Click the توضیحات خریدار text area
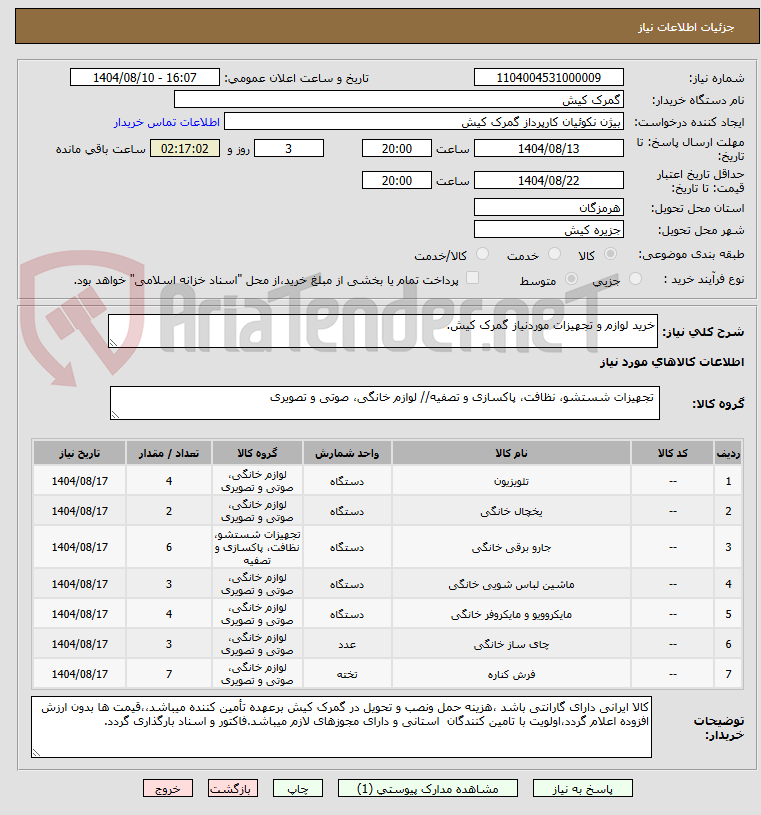This screenshot has height=815, width=761. pyautogui.click(x=341, y=727)
